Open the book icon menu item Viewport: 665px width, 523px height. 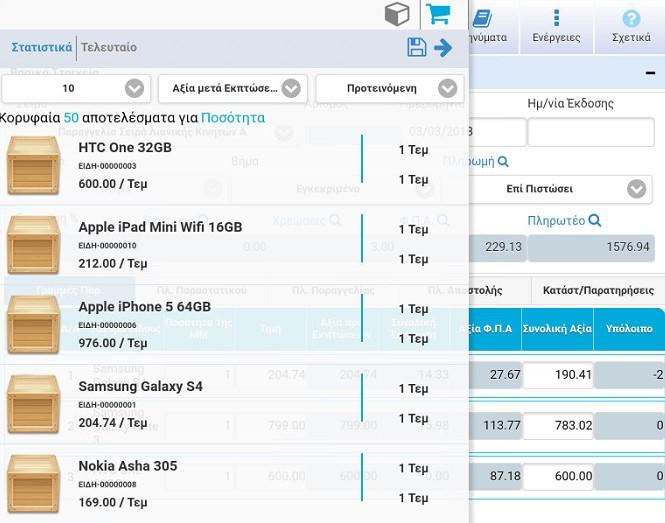point(482,19)
